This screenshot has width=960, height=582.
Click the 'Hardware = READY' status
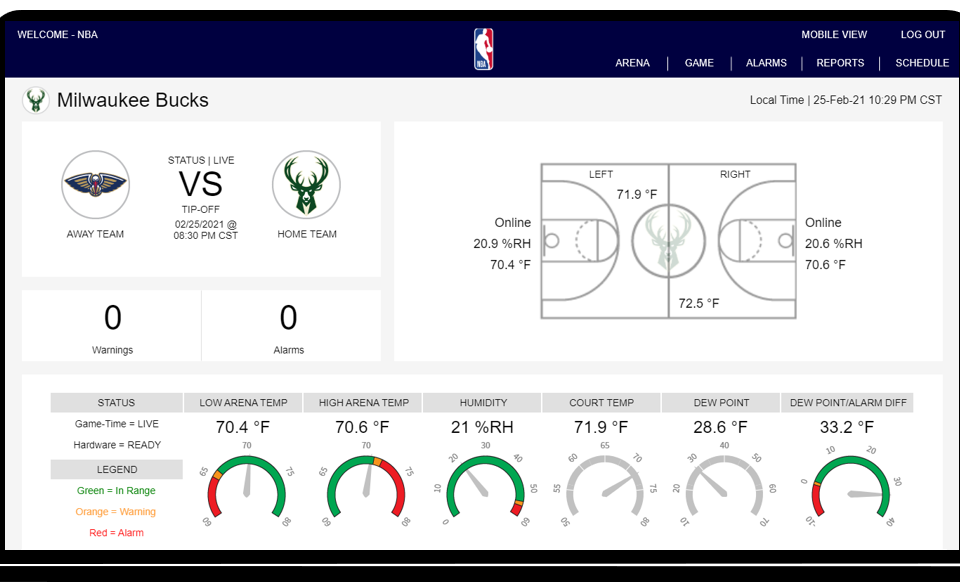(x=117, y=445)
